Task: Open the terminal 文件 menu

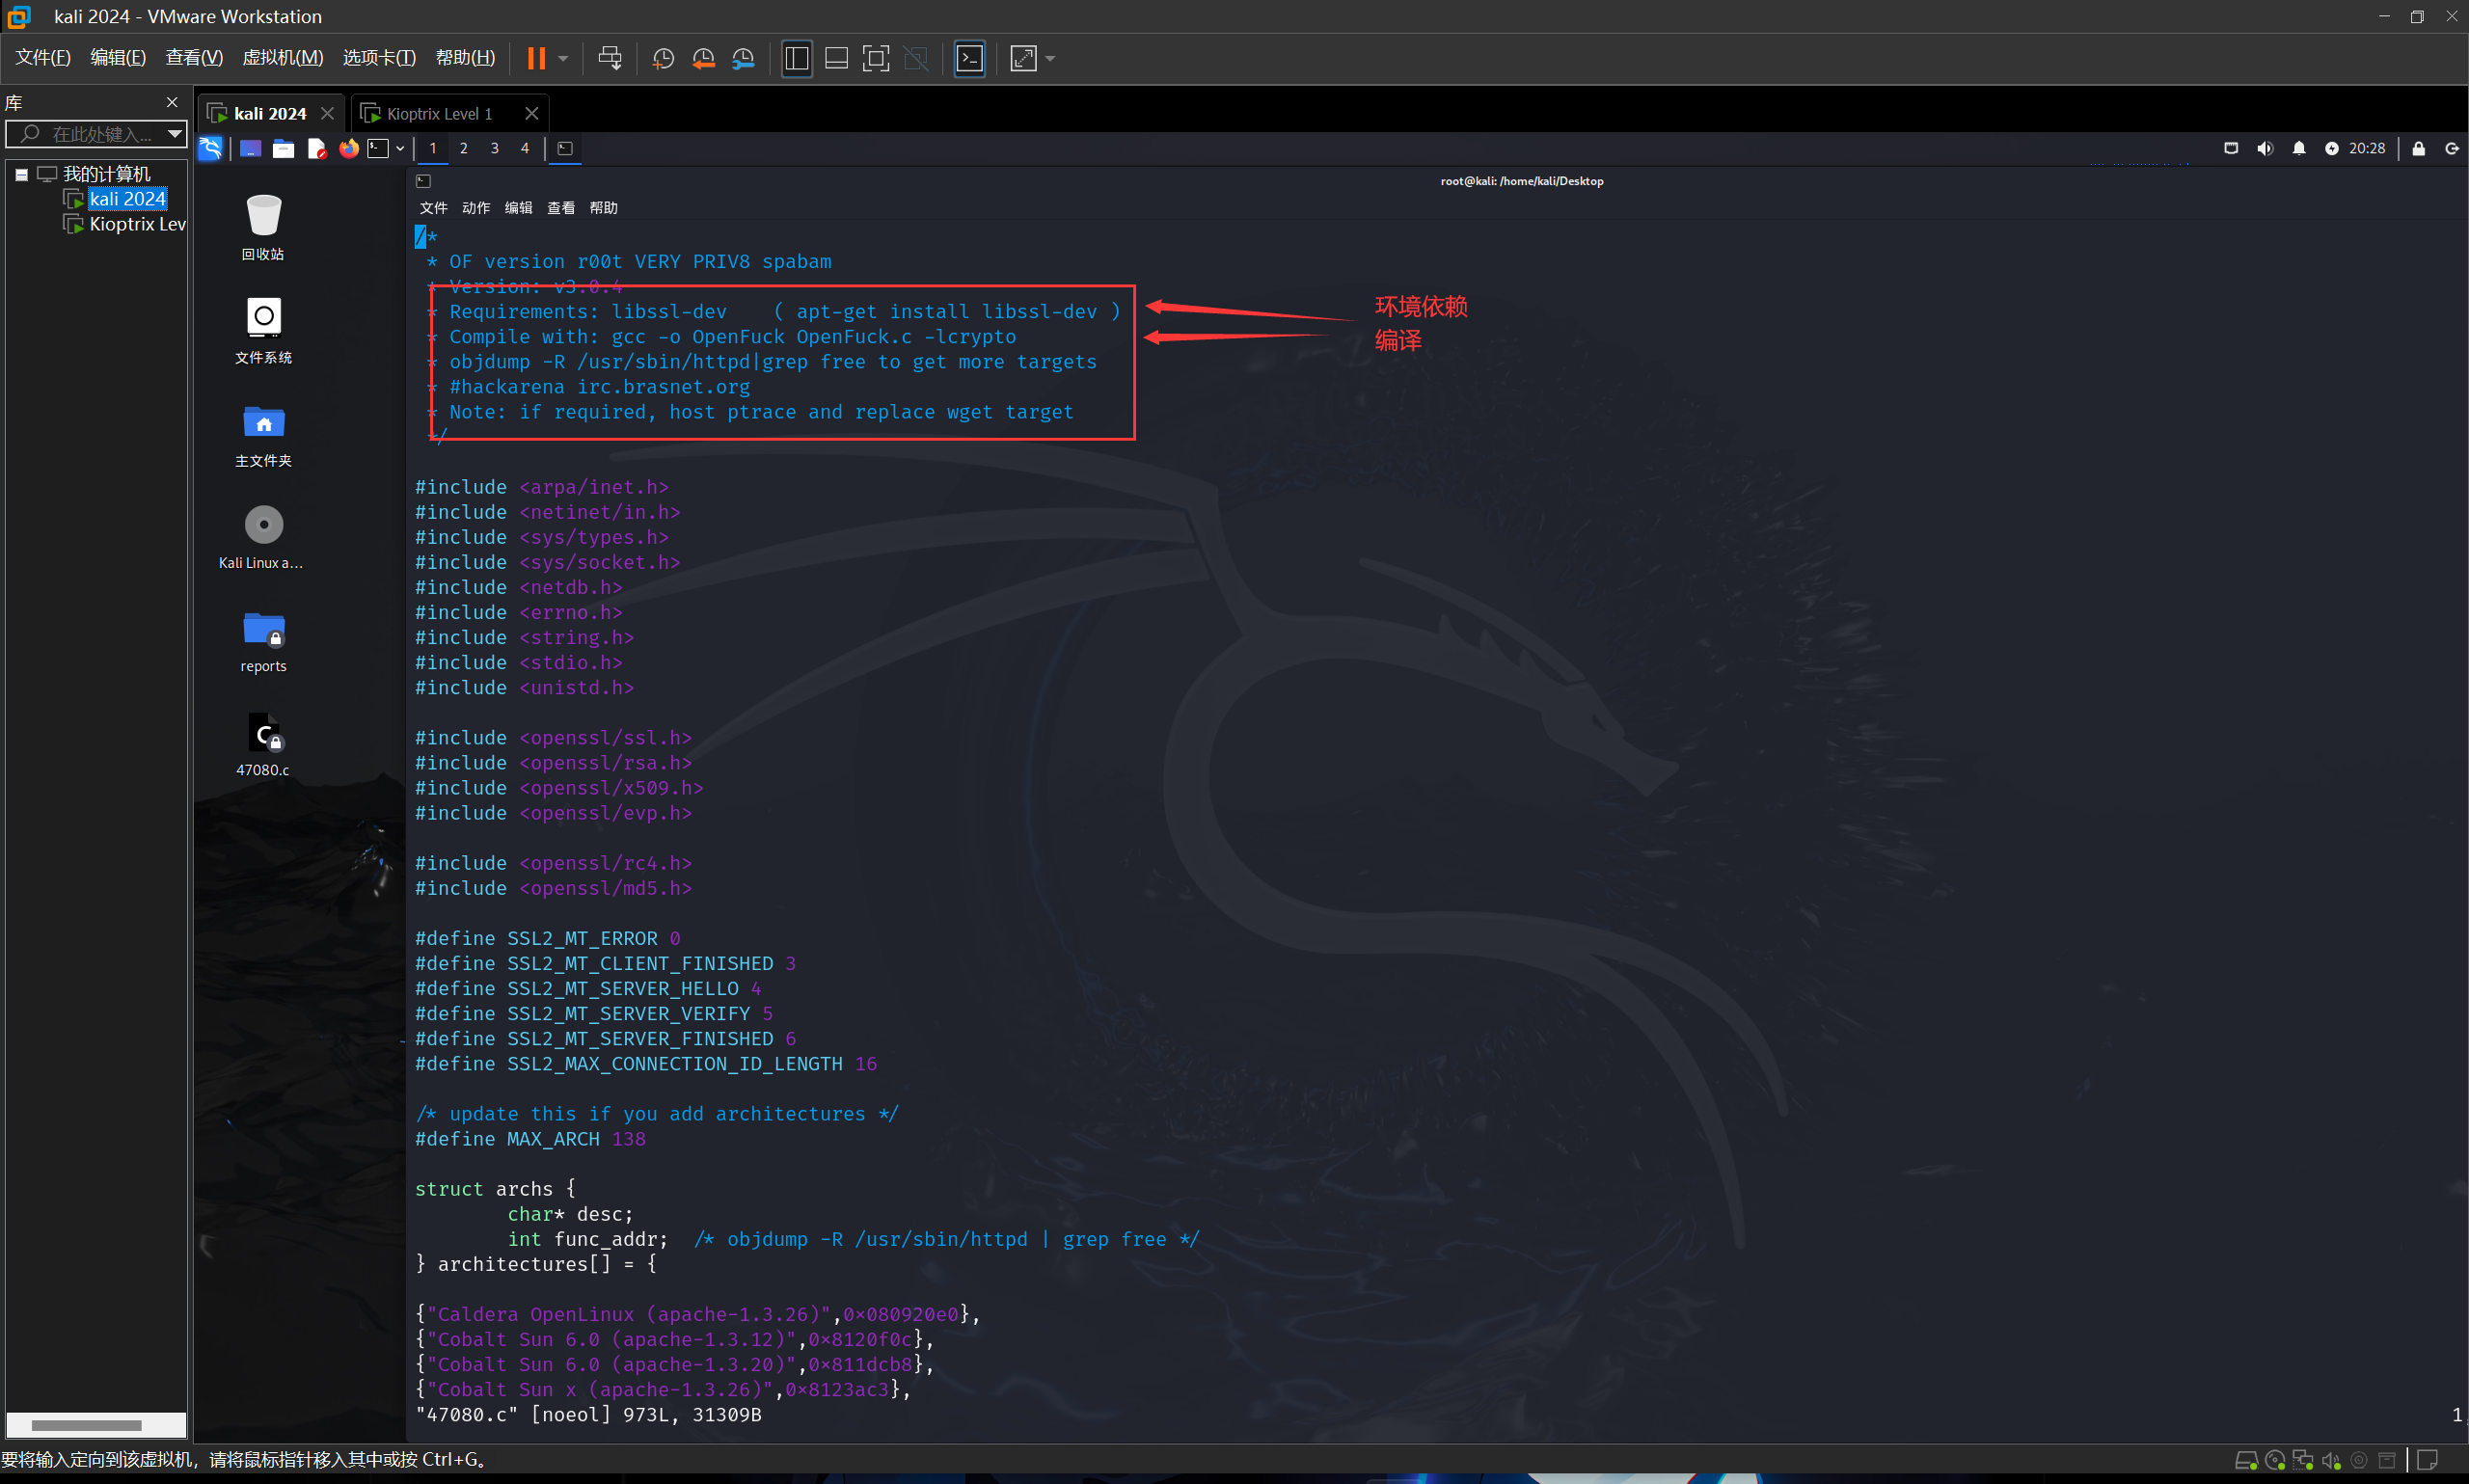Action: [433, 207]
